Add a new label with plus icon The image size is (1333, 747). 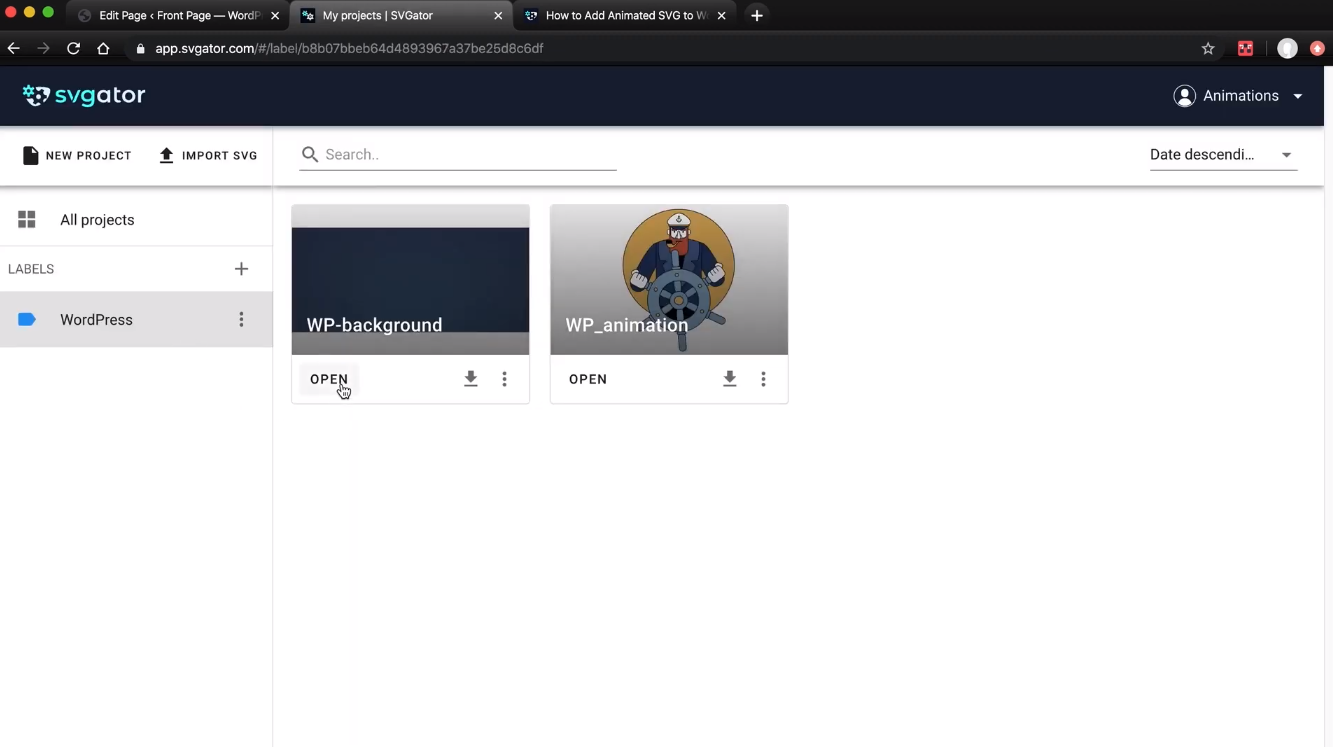tap(241, 269)
